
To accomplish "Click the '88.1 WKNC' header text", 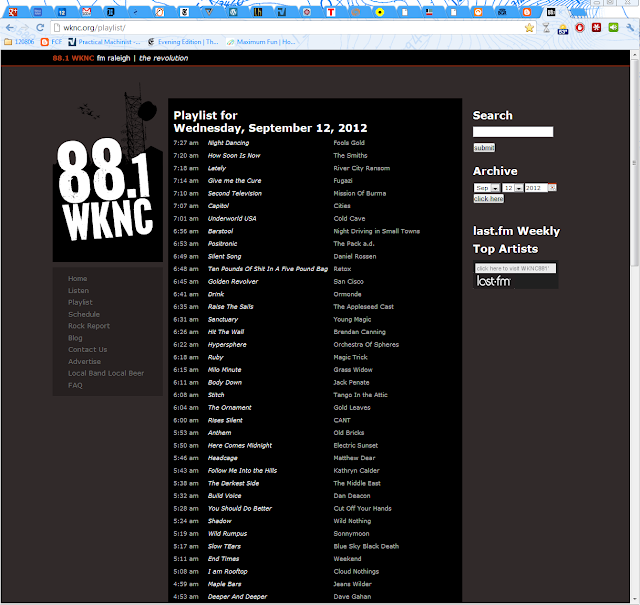I will tap(73, 58).
